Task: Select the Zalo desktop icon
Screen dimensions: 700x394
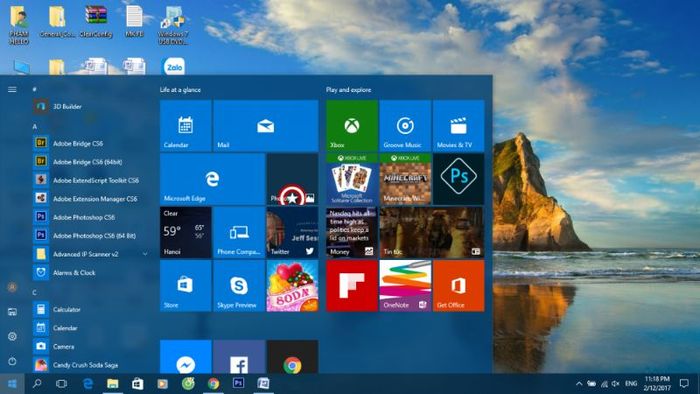Action: (x=174, y=66)
